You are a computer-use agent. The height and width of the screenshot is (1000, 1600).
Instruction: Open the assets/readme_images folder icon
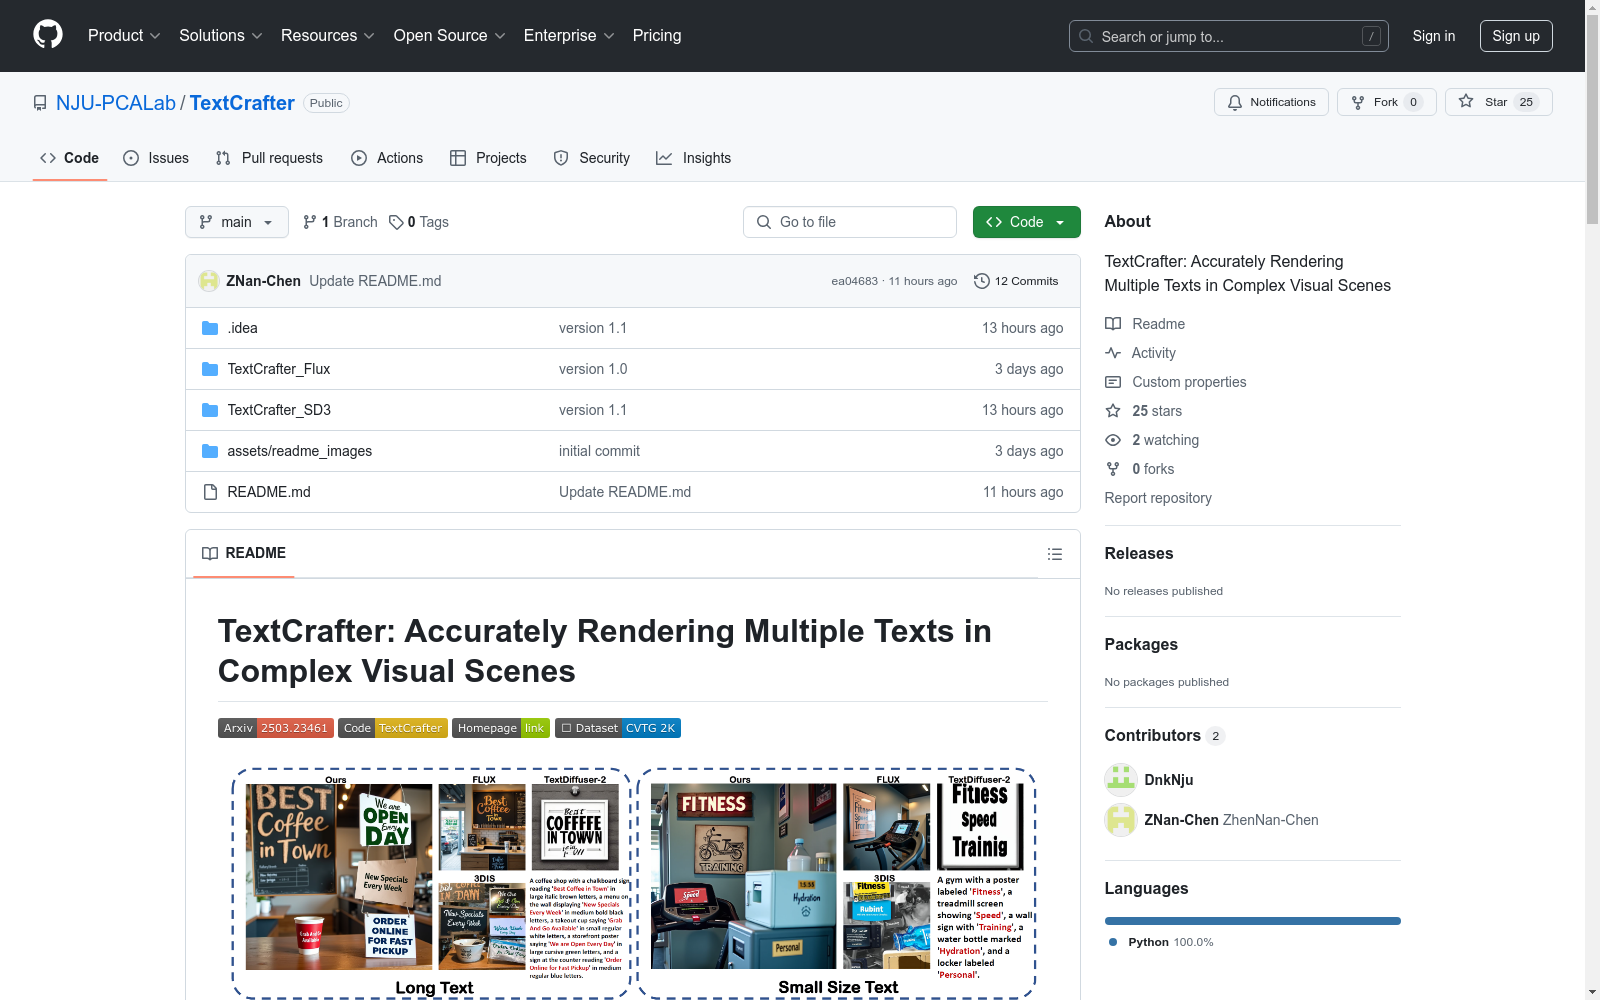click(x=210, y=451)
